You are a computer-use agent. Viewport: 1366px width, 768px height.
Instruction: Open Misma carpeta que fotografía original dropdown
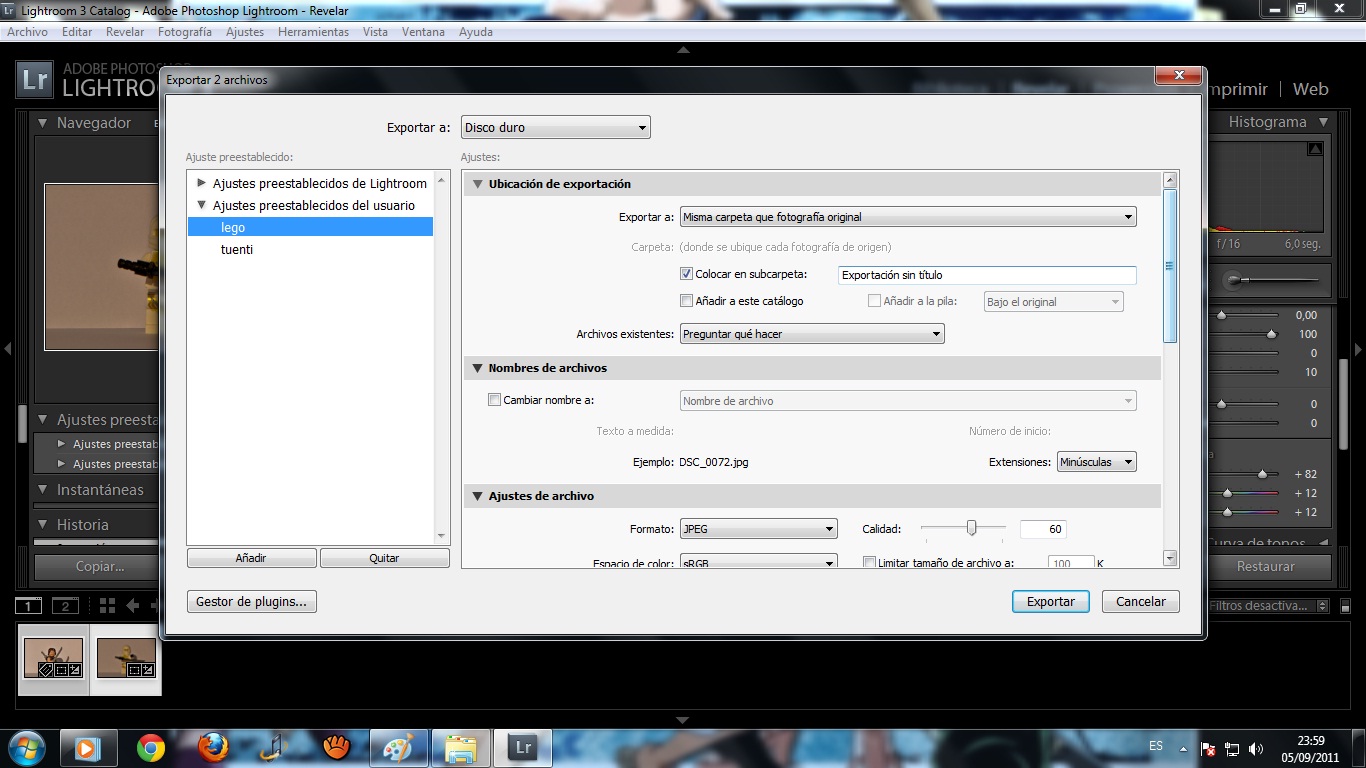(908, 217)
